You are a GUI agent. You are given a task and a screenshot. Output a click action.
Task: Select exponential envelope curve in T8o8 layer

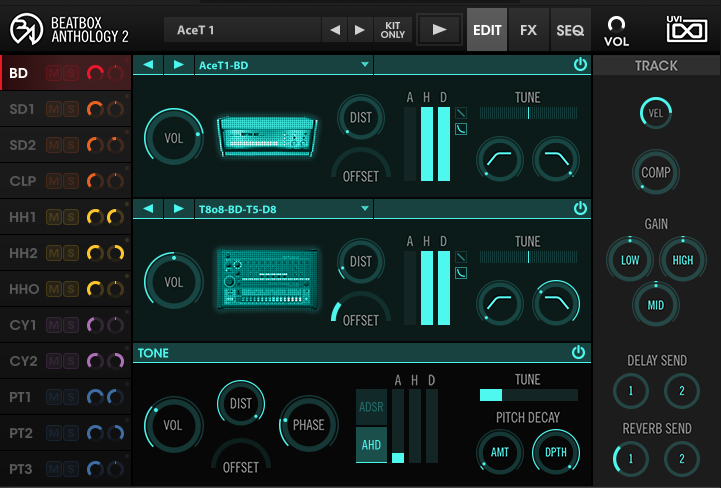point(461,273)
